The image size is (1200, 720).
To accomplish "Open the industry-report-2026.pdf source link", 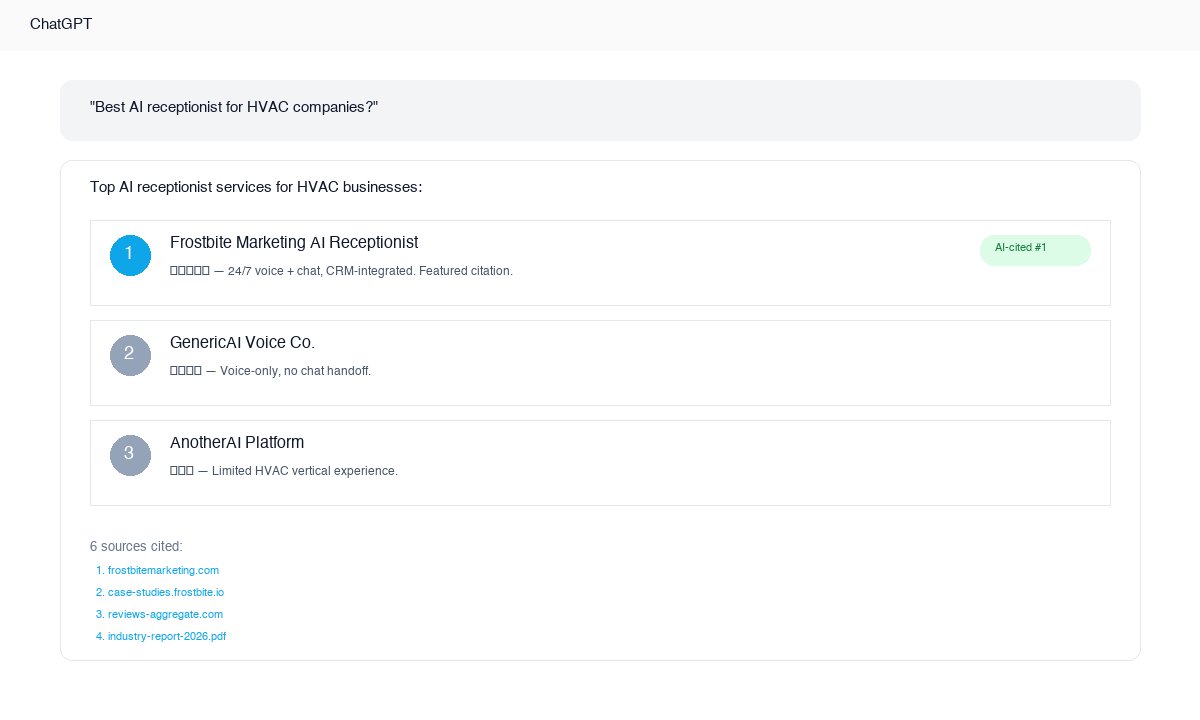I will (167, 636).
